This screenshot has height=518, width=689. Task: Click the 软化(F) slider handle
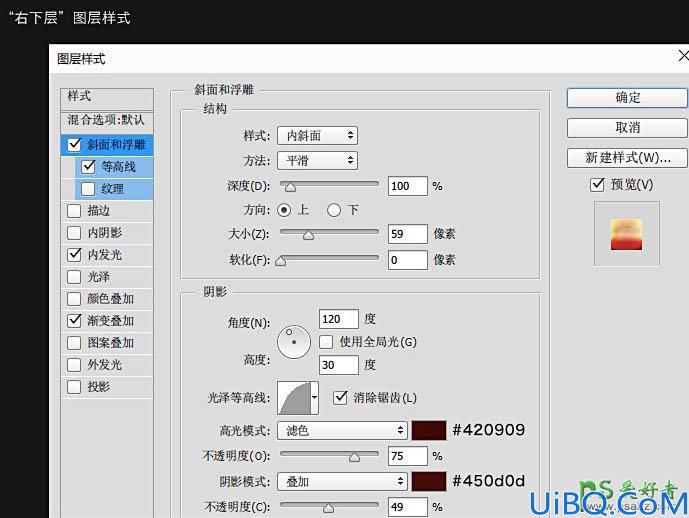280,261
